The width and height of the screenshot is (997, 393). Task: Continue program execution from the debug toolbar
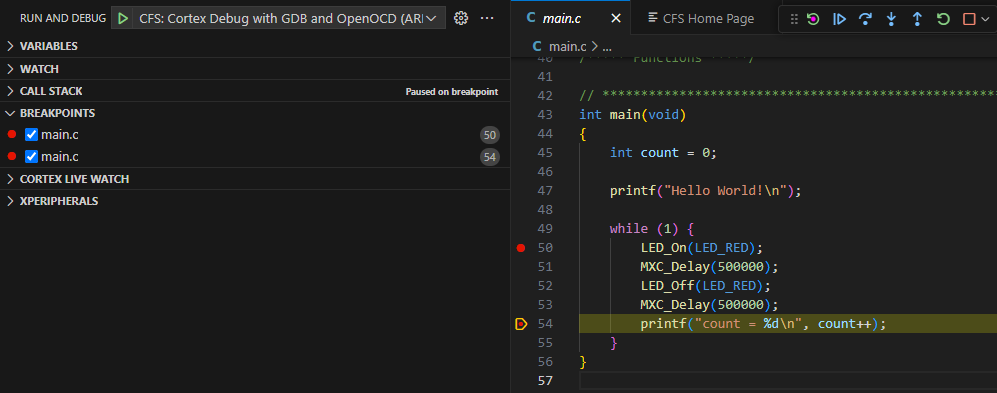click(x=839, y=19)
